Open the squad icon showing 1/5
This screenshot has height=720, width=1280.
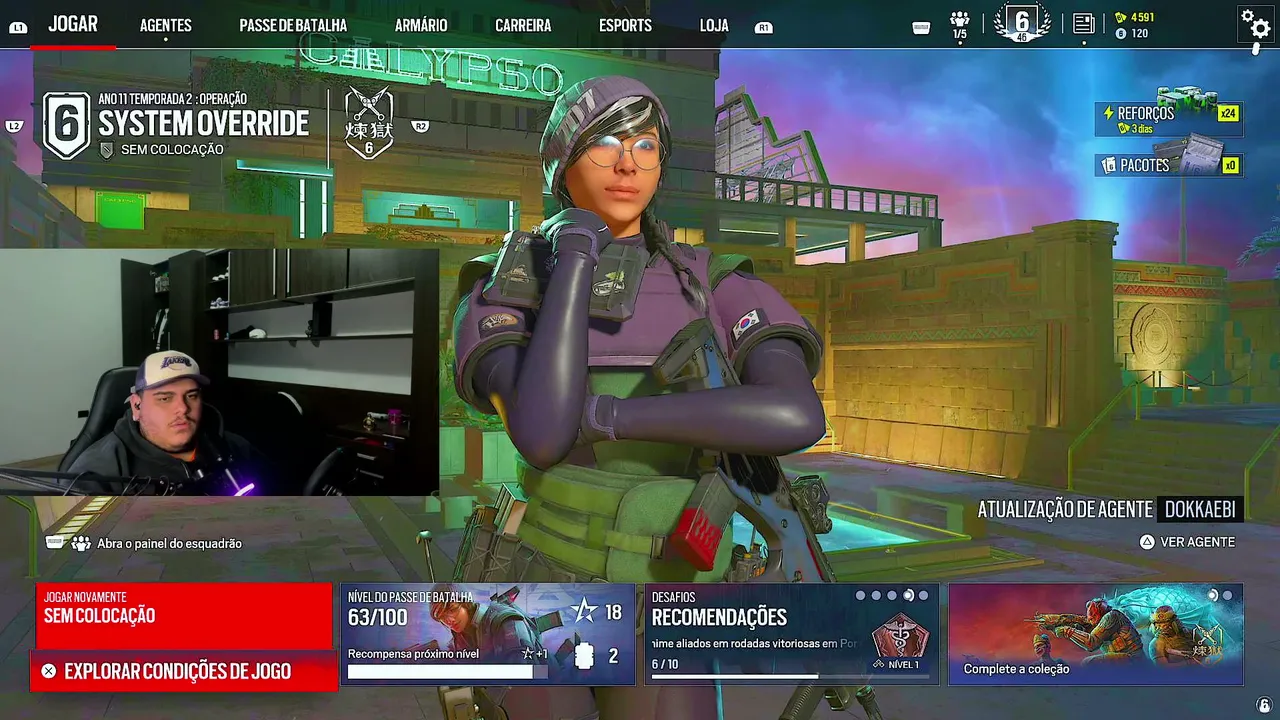tap(960, 25)
